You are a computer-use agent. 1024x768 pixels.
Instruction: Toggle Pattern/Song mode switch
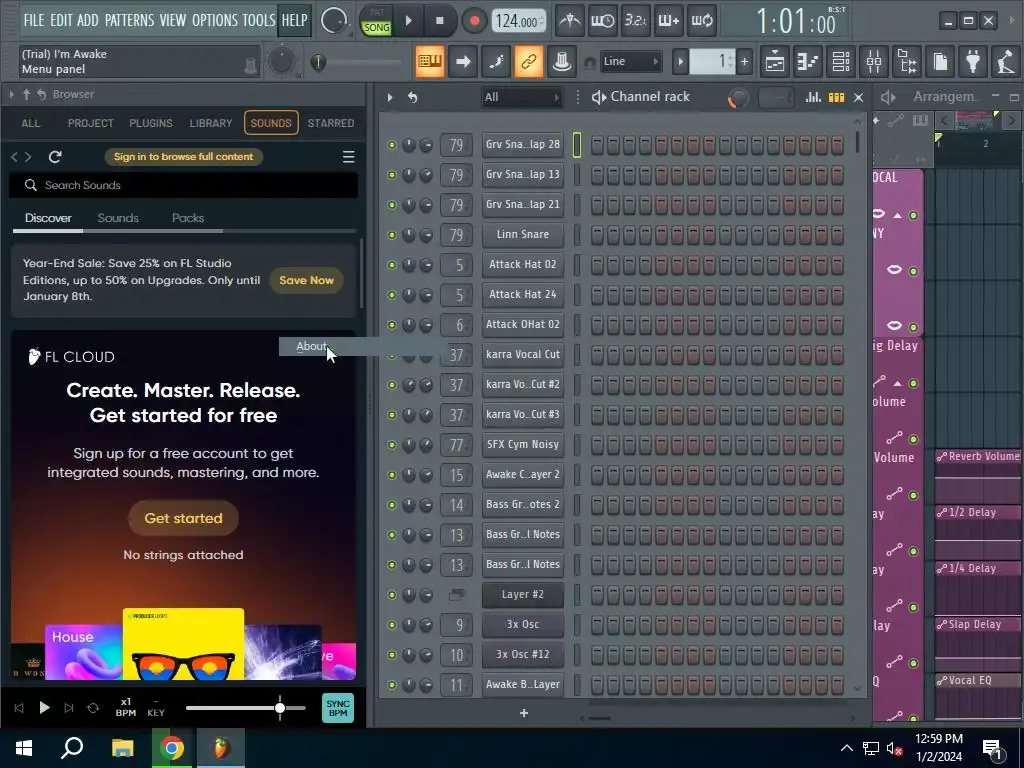[x=377, y=23]
